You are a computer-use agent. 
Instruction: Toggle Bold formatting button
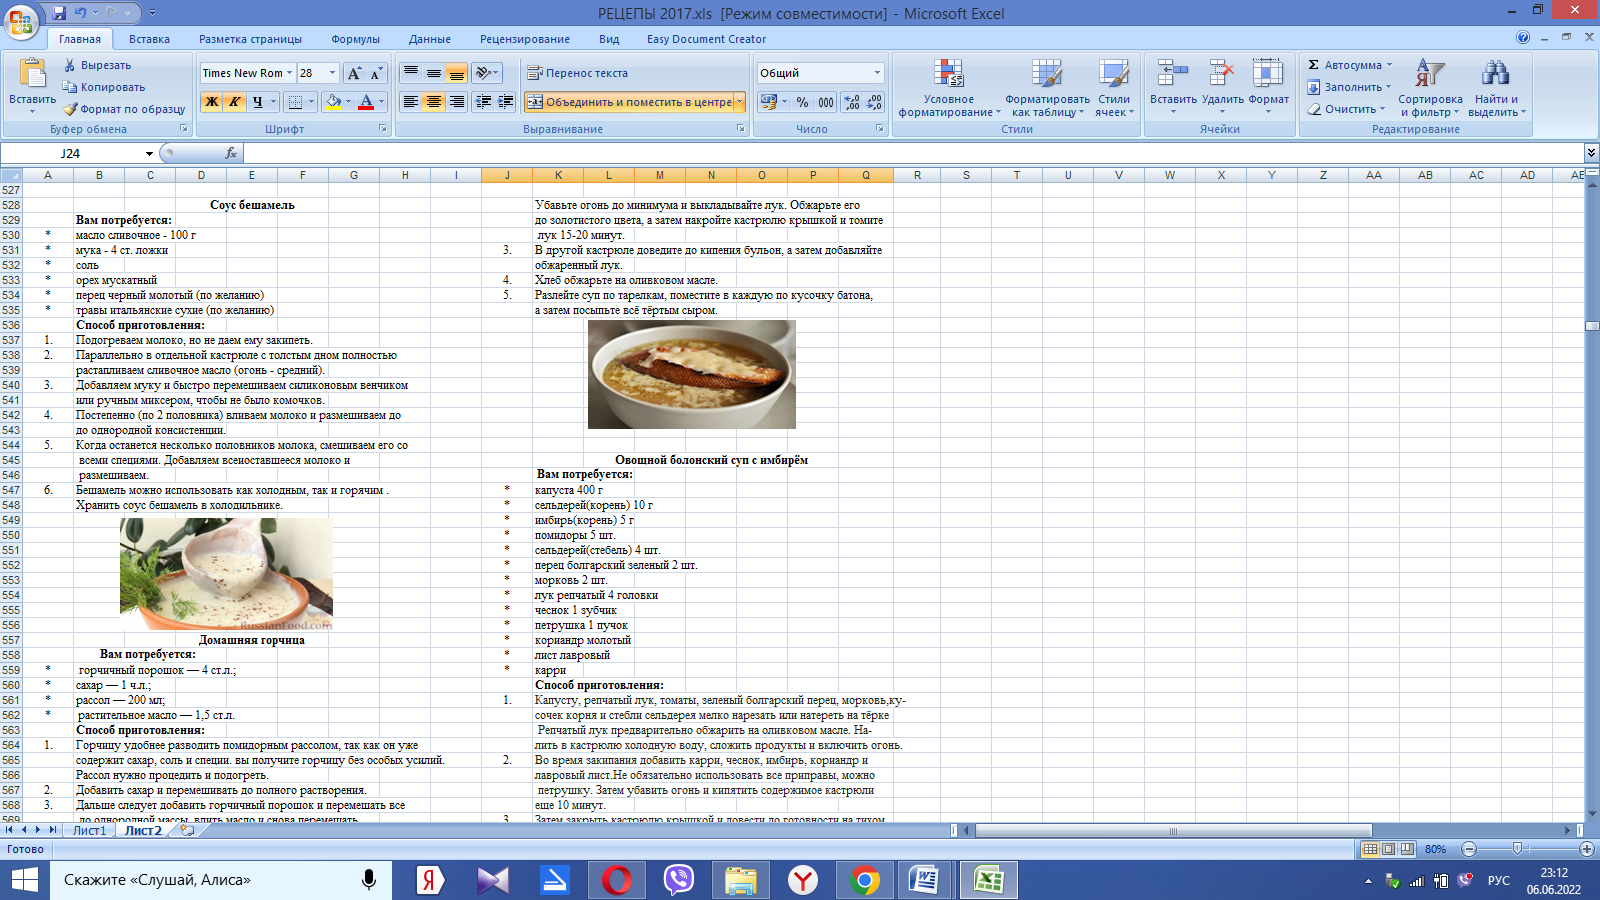[x=211, y=102]
